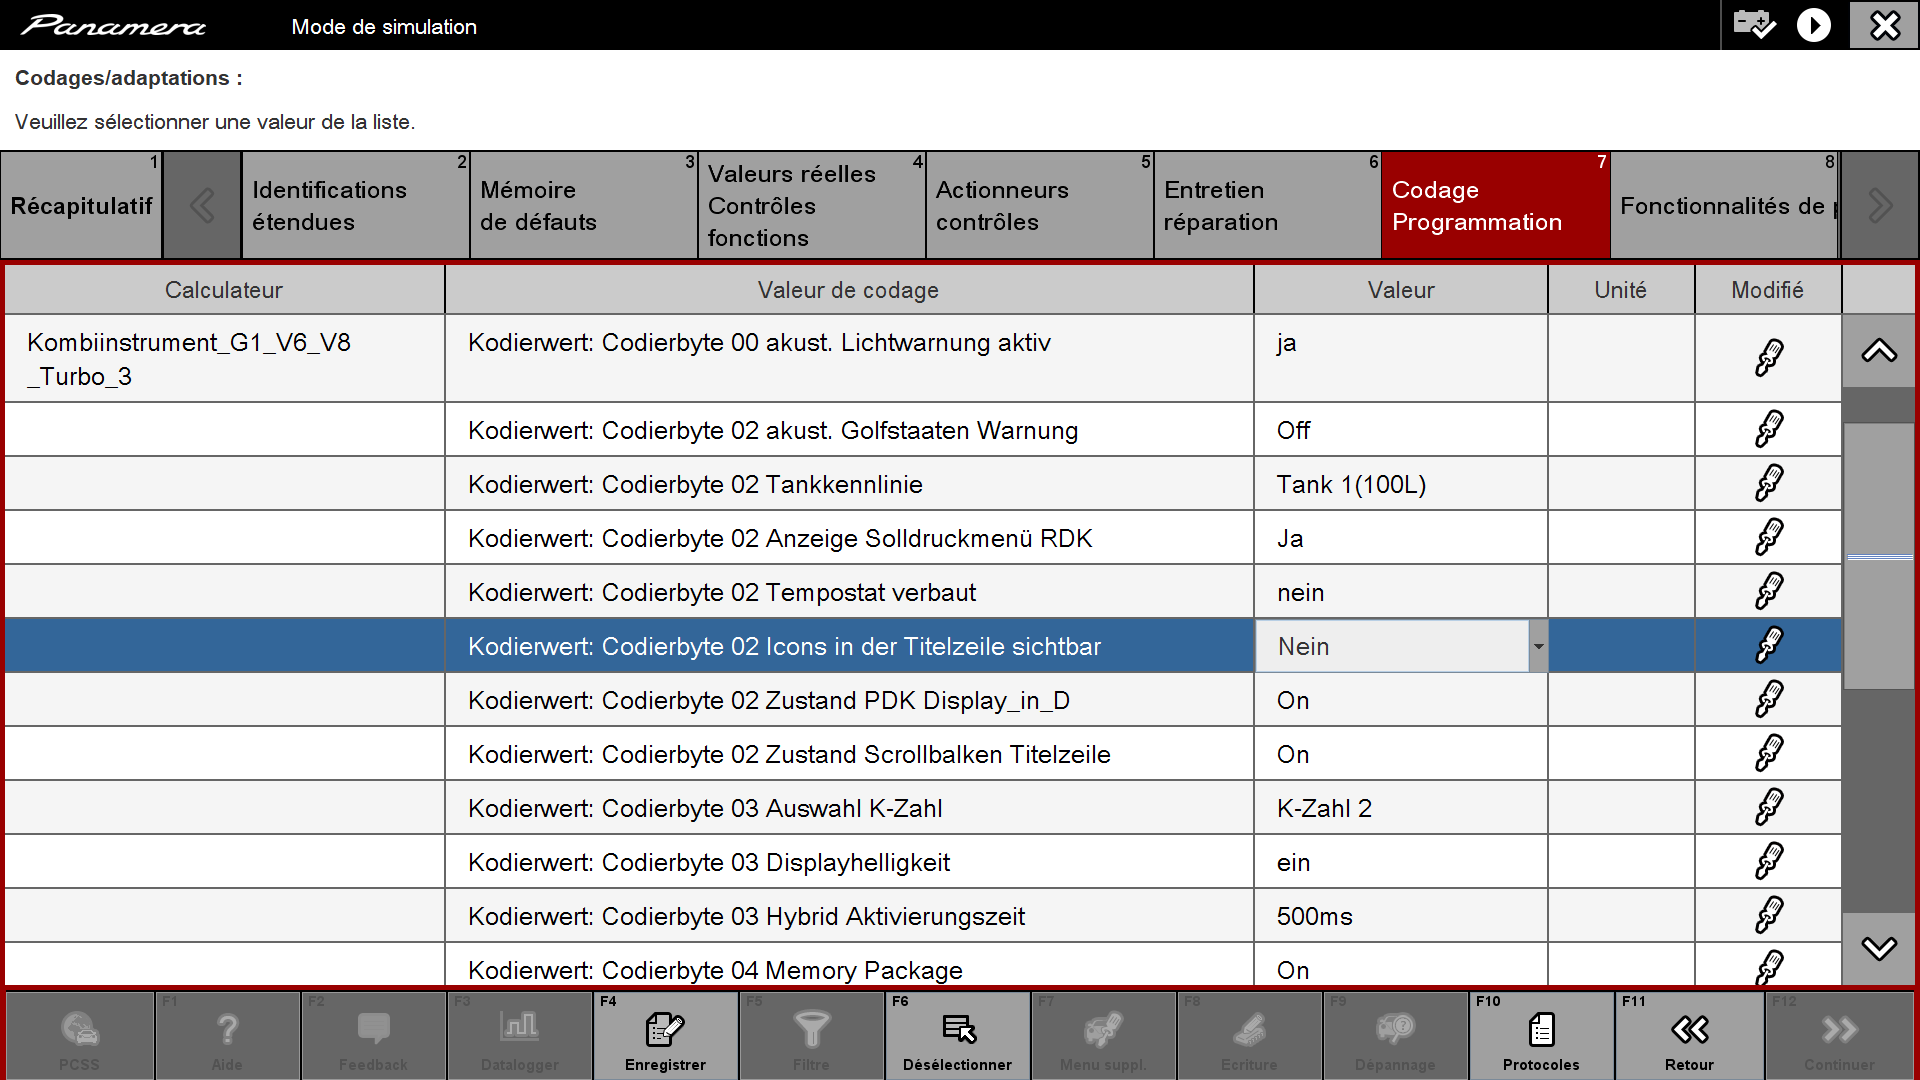Click left arrow to scroll tabs back
The image size is (1920, 1080).
(202, 206)
